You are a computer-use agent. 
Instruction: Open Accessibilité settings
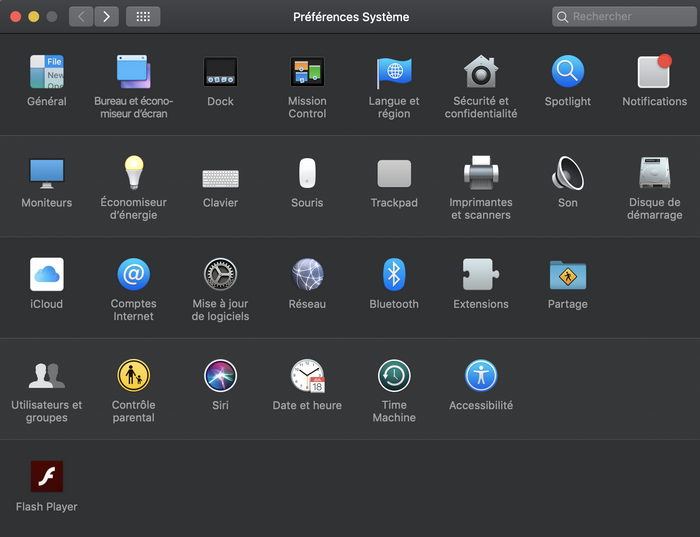[481, 375]
